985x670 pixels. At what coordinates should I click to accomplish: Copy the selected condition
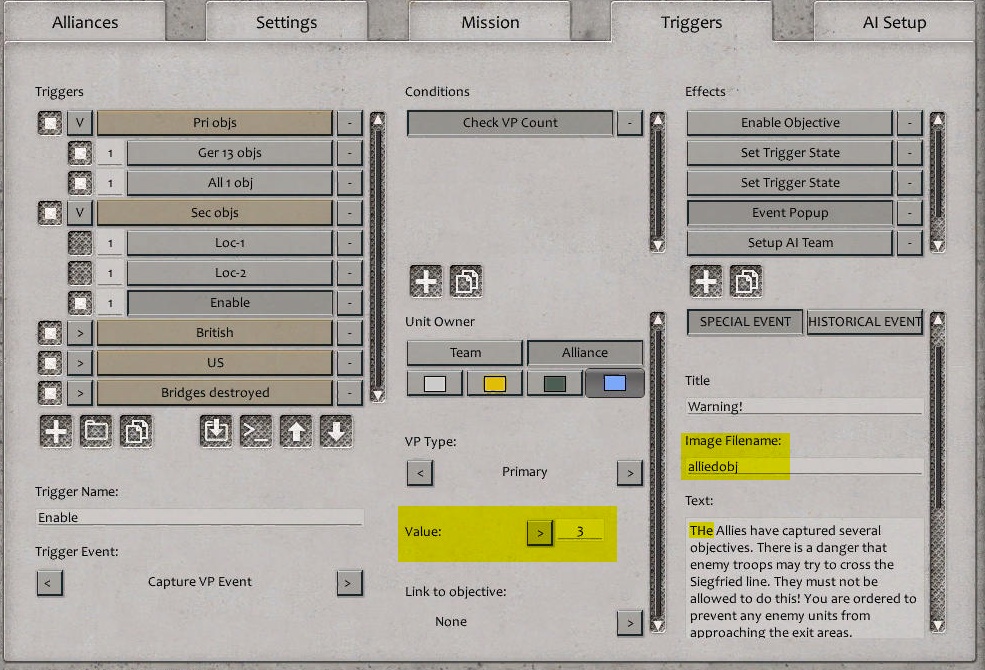[466, 281]
